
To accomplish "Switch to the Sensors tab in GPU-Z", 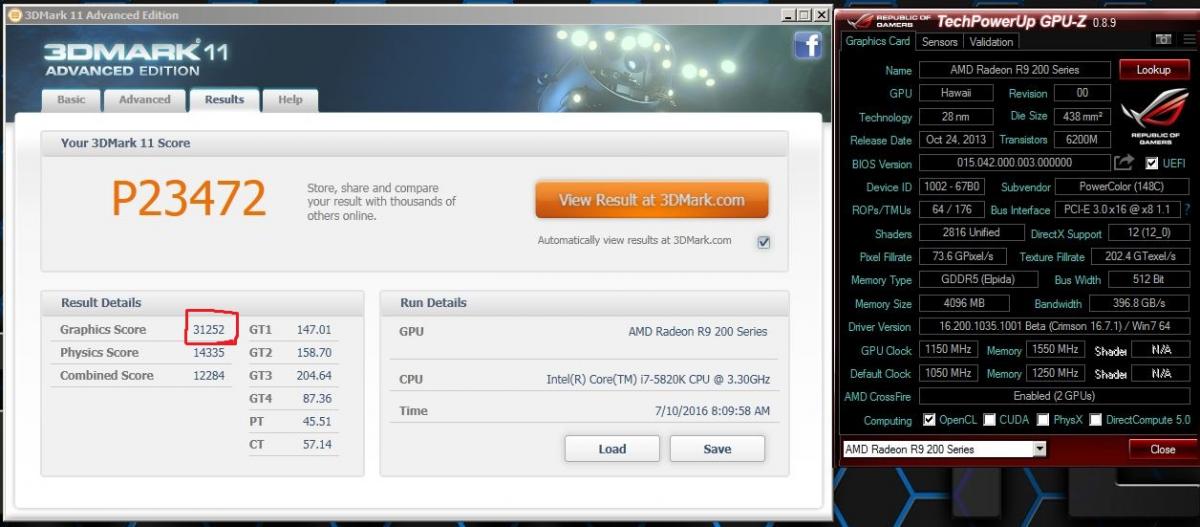I will [x=940, y=42].
